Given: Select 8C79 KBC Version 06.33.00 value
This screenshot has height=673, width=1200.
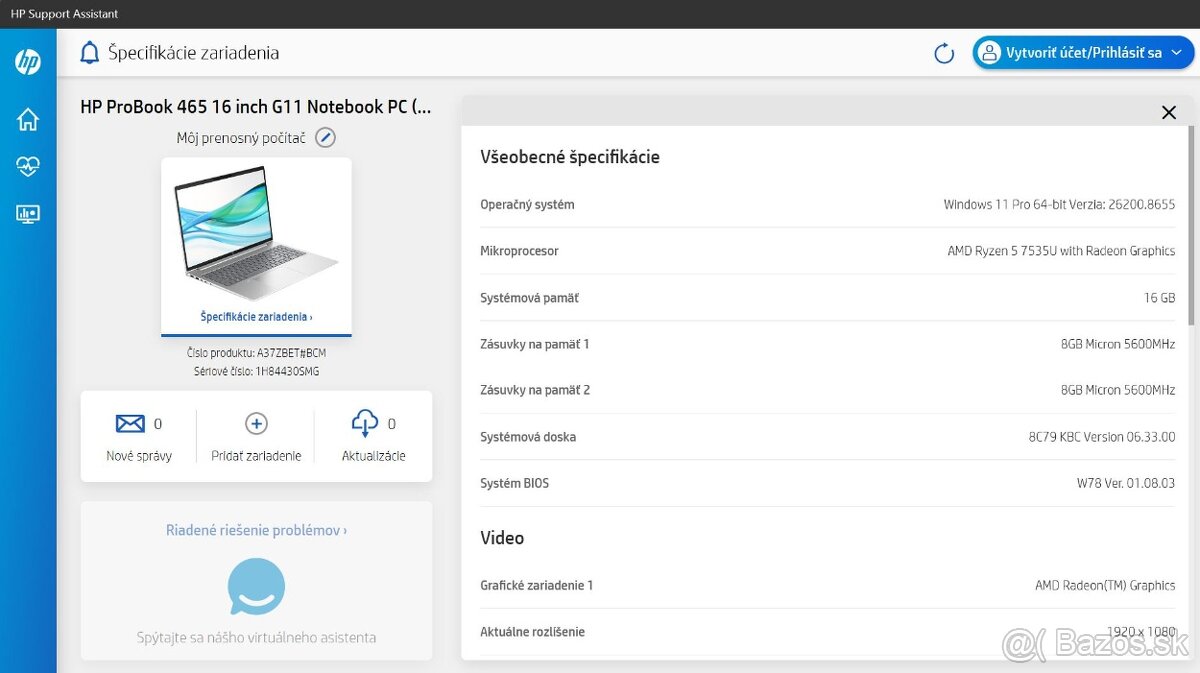Looking at the screenshot, I should tap(1102, 437).
